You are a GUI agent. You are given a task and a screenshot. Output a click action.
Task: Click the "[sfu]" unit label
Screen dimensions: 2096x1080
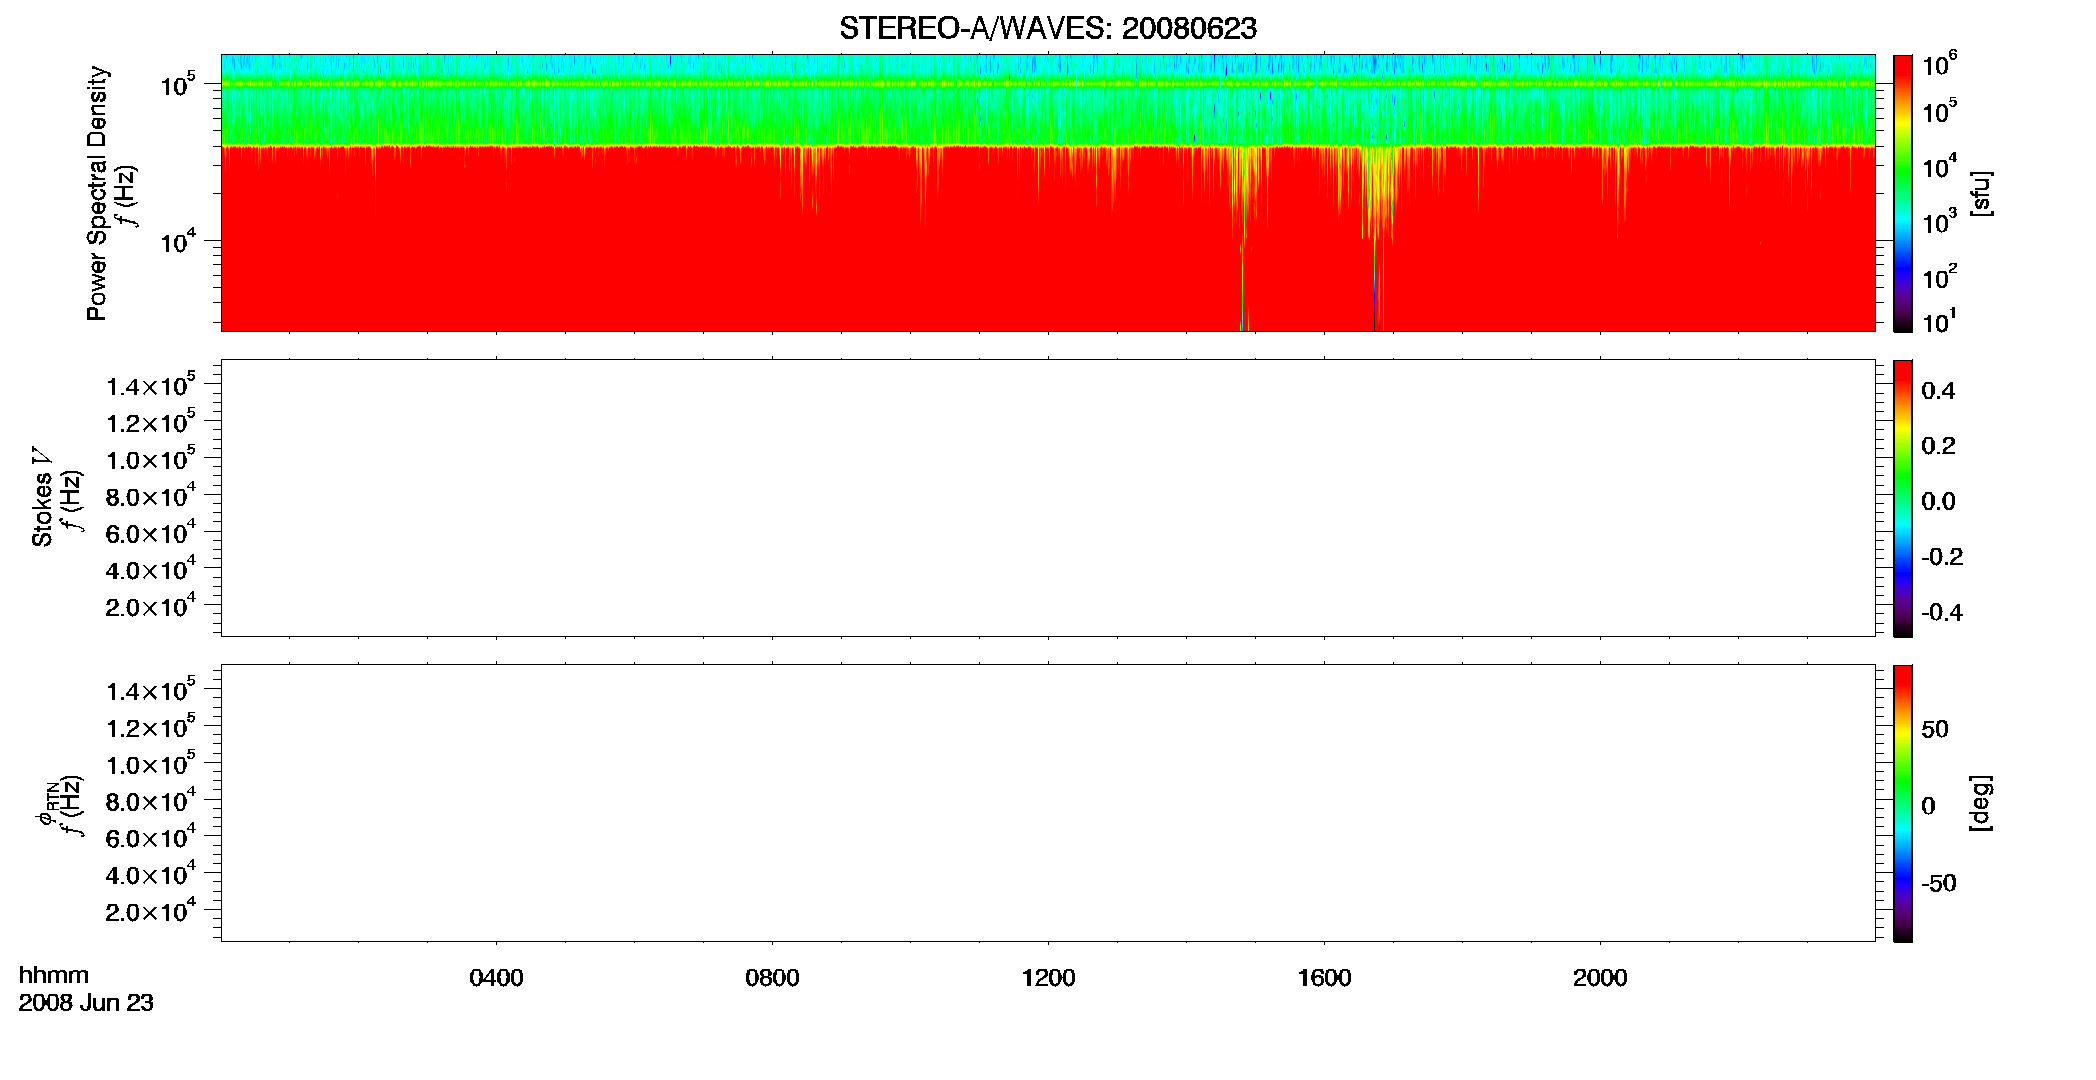(x=1981, y=193)
